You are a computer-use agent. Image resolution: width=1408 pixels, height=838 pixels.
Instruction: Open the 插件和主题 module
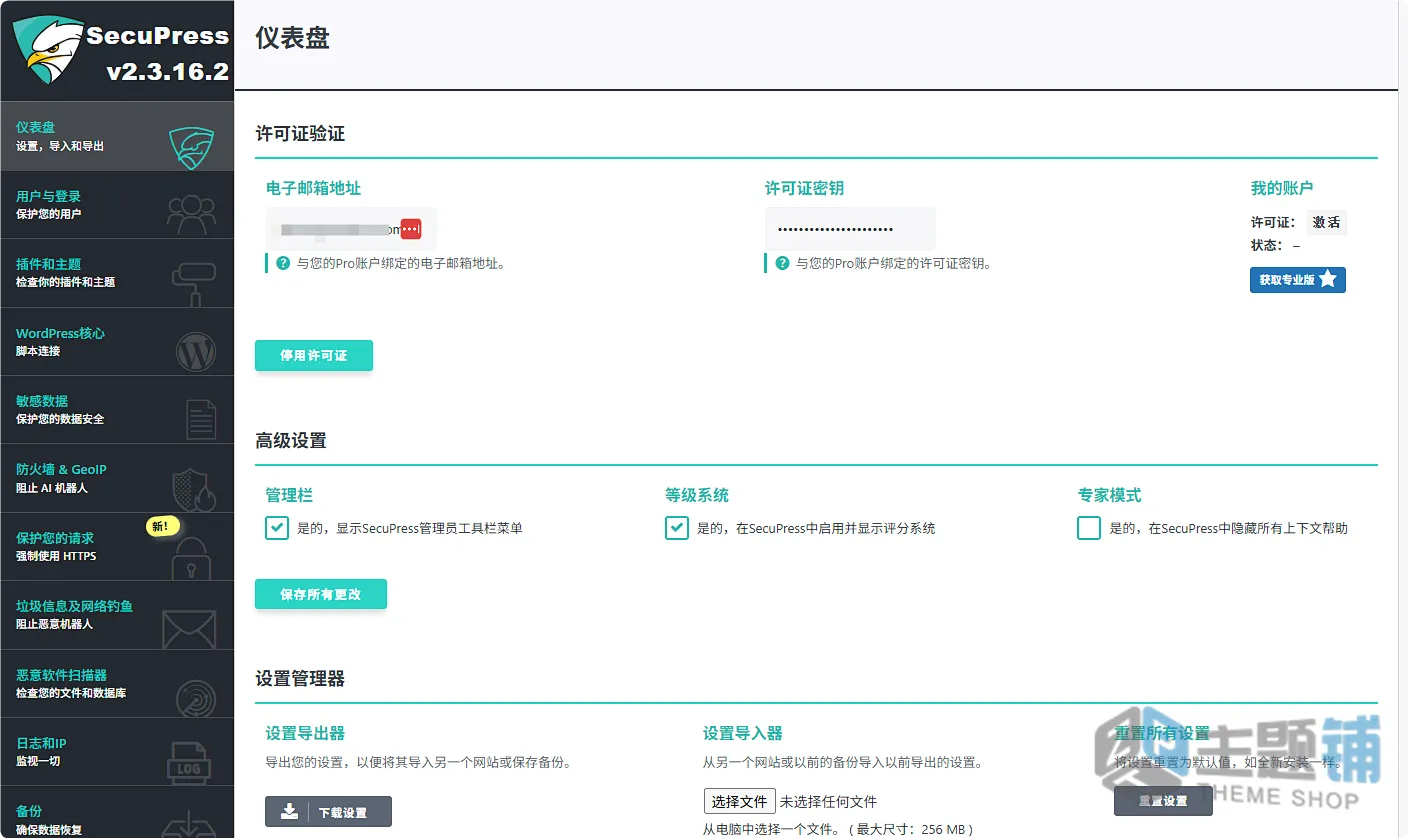(117, 273)
